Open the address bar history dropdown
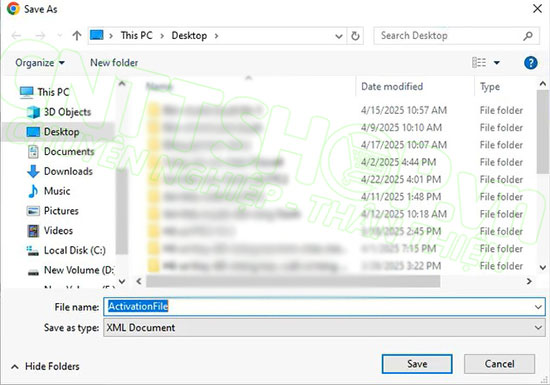 pyautogui.click(x=338, y=36)
